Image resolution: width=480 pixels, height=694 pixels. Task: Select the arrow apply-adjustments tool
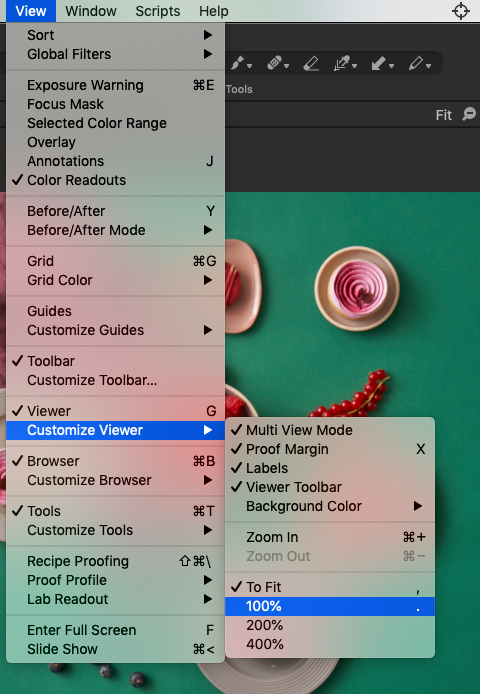point(379,65)
